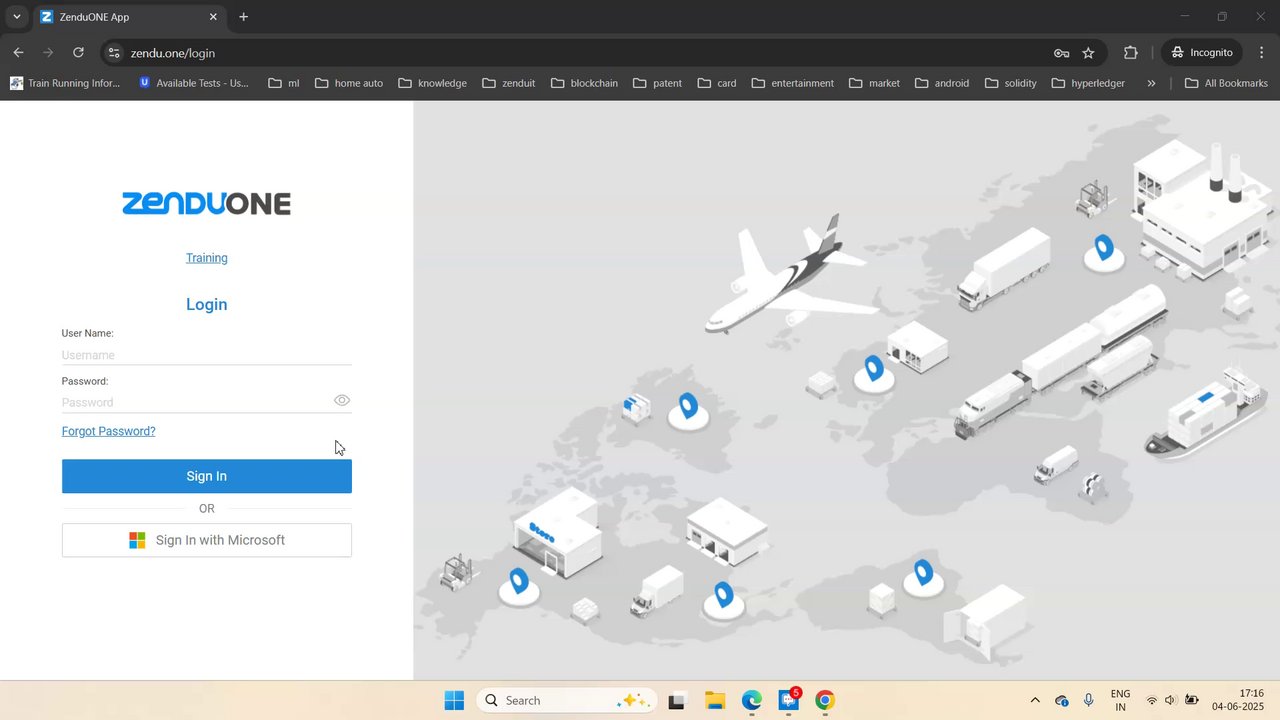Open the Extensions puzzle icon
The width and height of the screenshot is (1280, 720).
(1131, 53)
